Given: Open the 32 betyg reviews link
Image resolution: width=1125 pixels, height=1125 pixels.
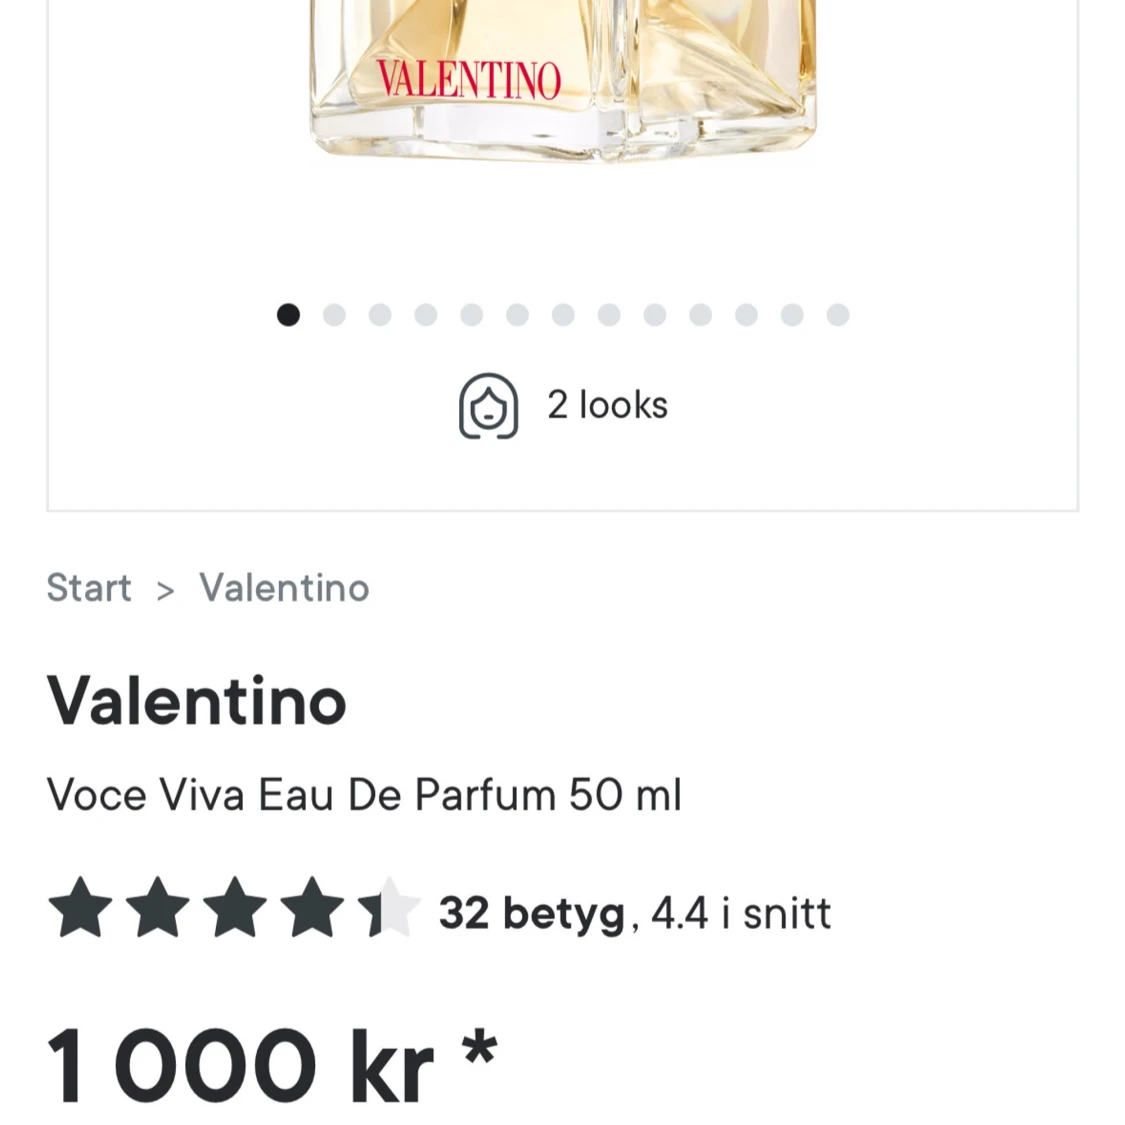Looking at the screenshot, I should [532, 913].
